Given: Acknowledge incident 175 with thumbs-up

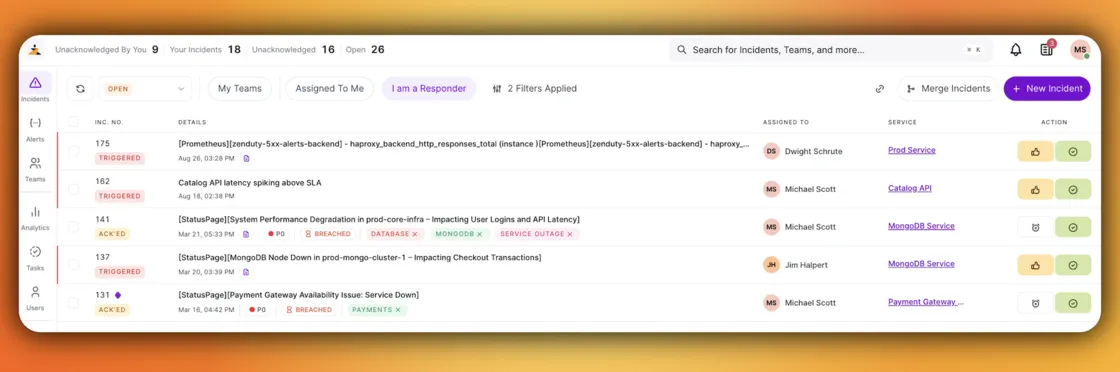Looking at the screenshot, I should (x=1035, y=151).
